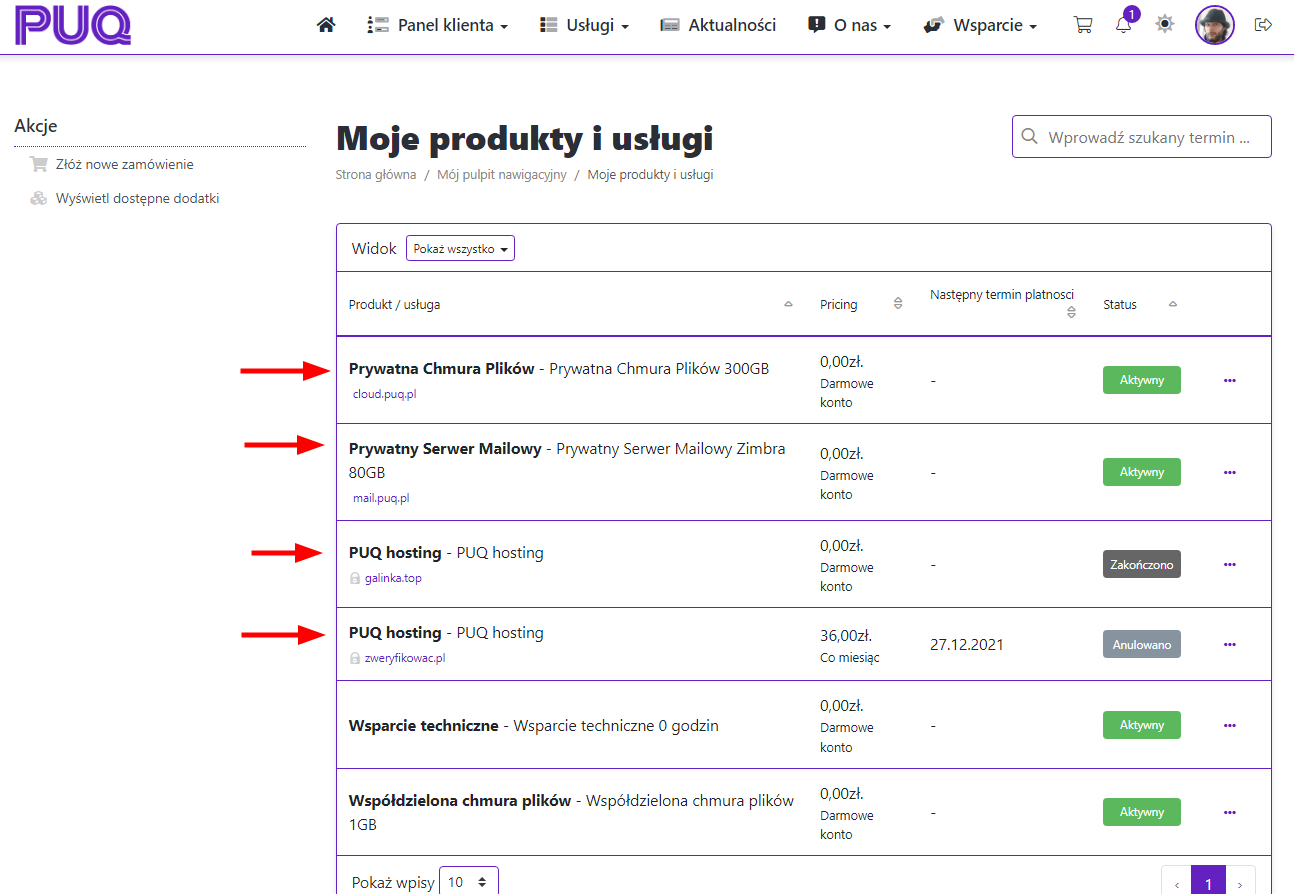The image size is (1294, 894).
Task: Click Wyświetl dostępne dodatki link
Action: 137,198
